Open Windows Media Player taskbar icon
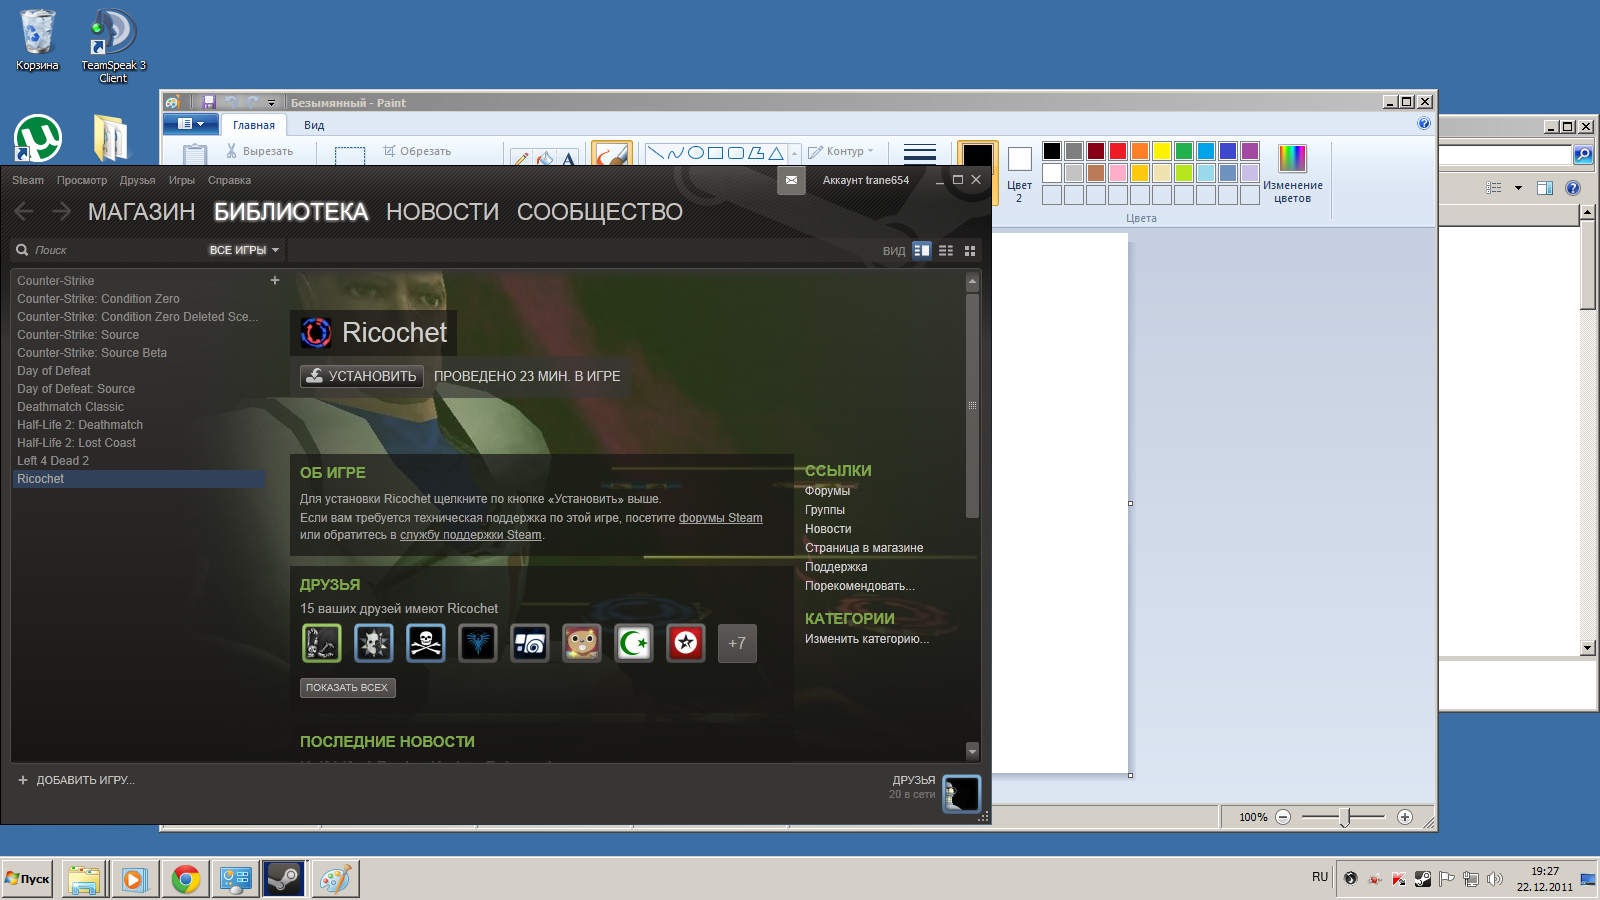The width and height of the screenshot is (1600, 900). [135, 879]
